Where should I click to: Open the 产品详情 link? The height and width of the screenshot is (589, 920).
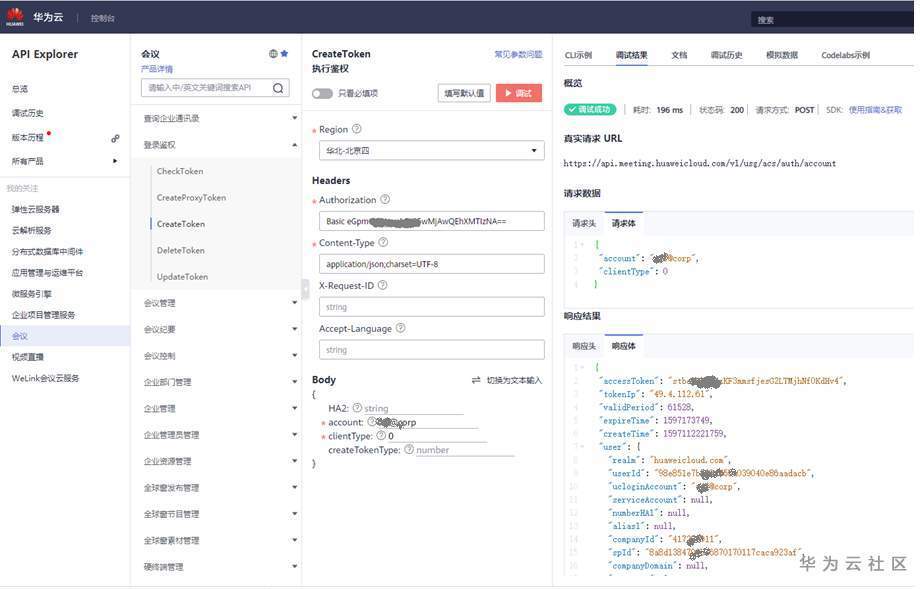(x=157, y=69)
